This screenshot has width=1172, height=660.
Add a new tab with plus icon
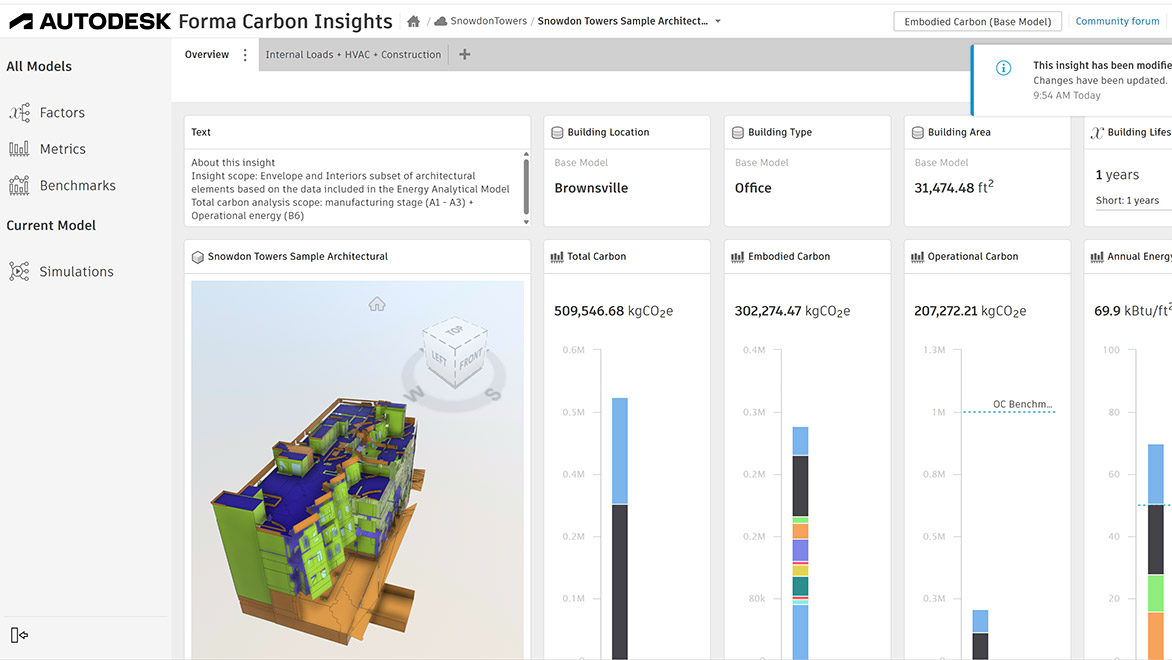464,55
